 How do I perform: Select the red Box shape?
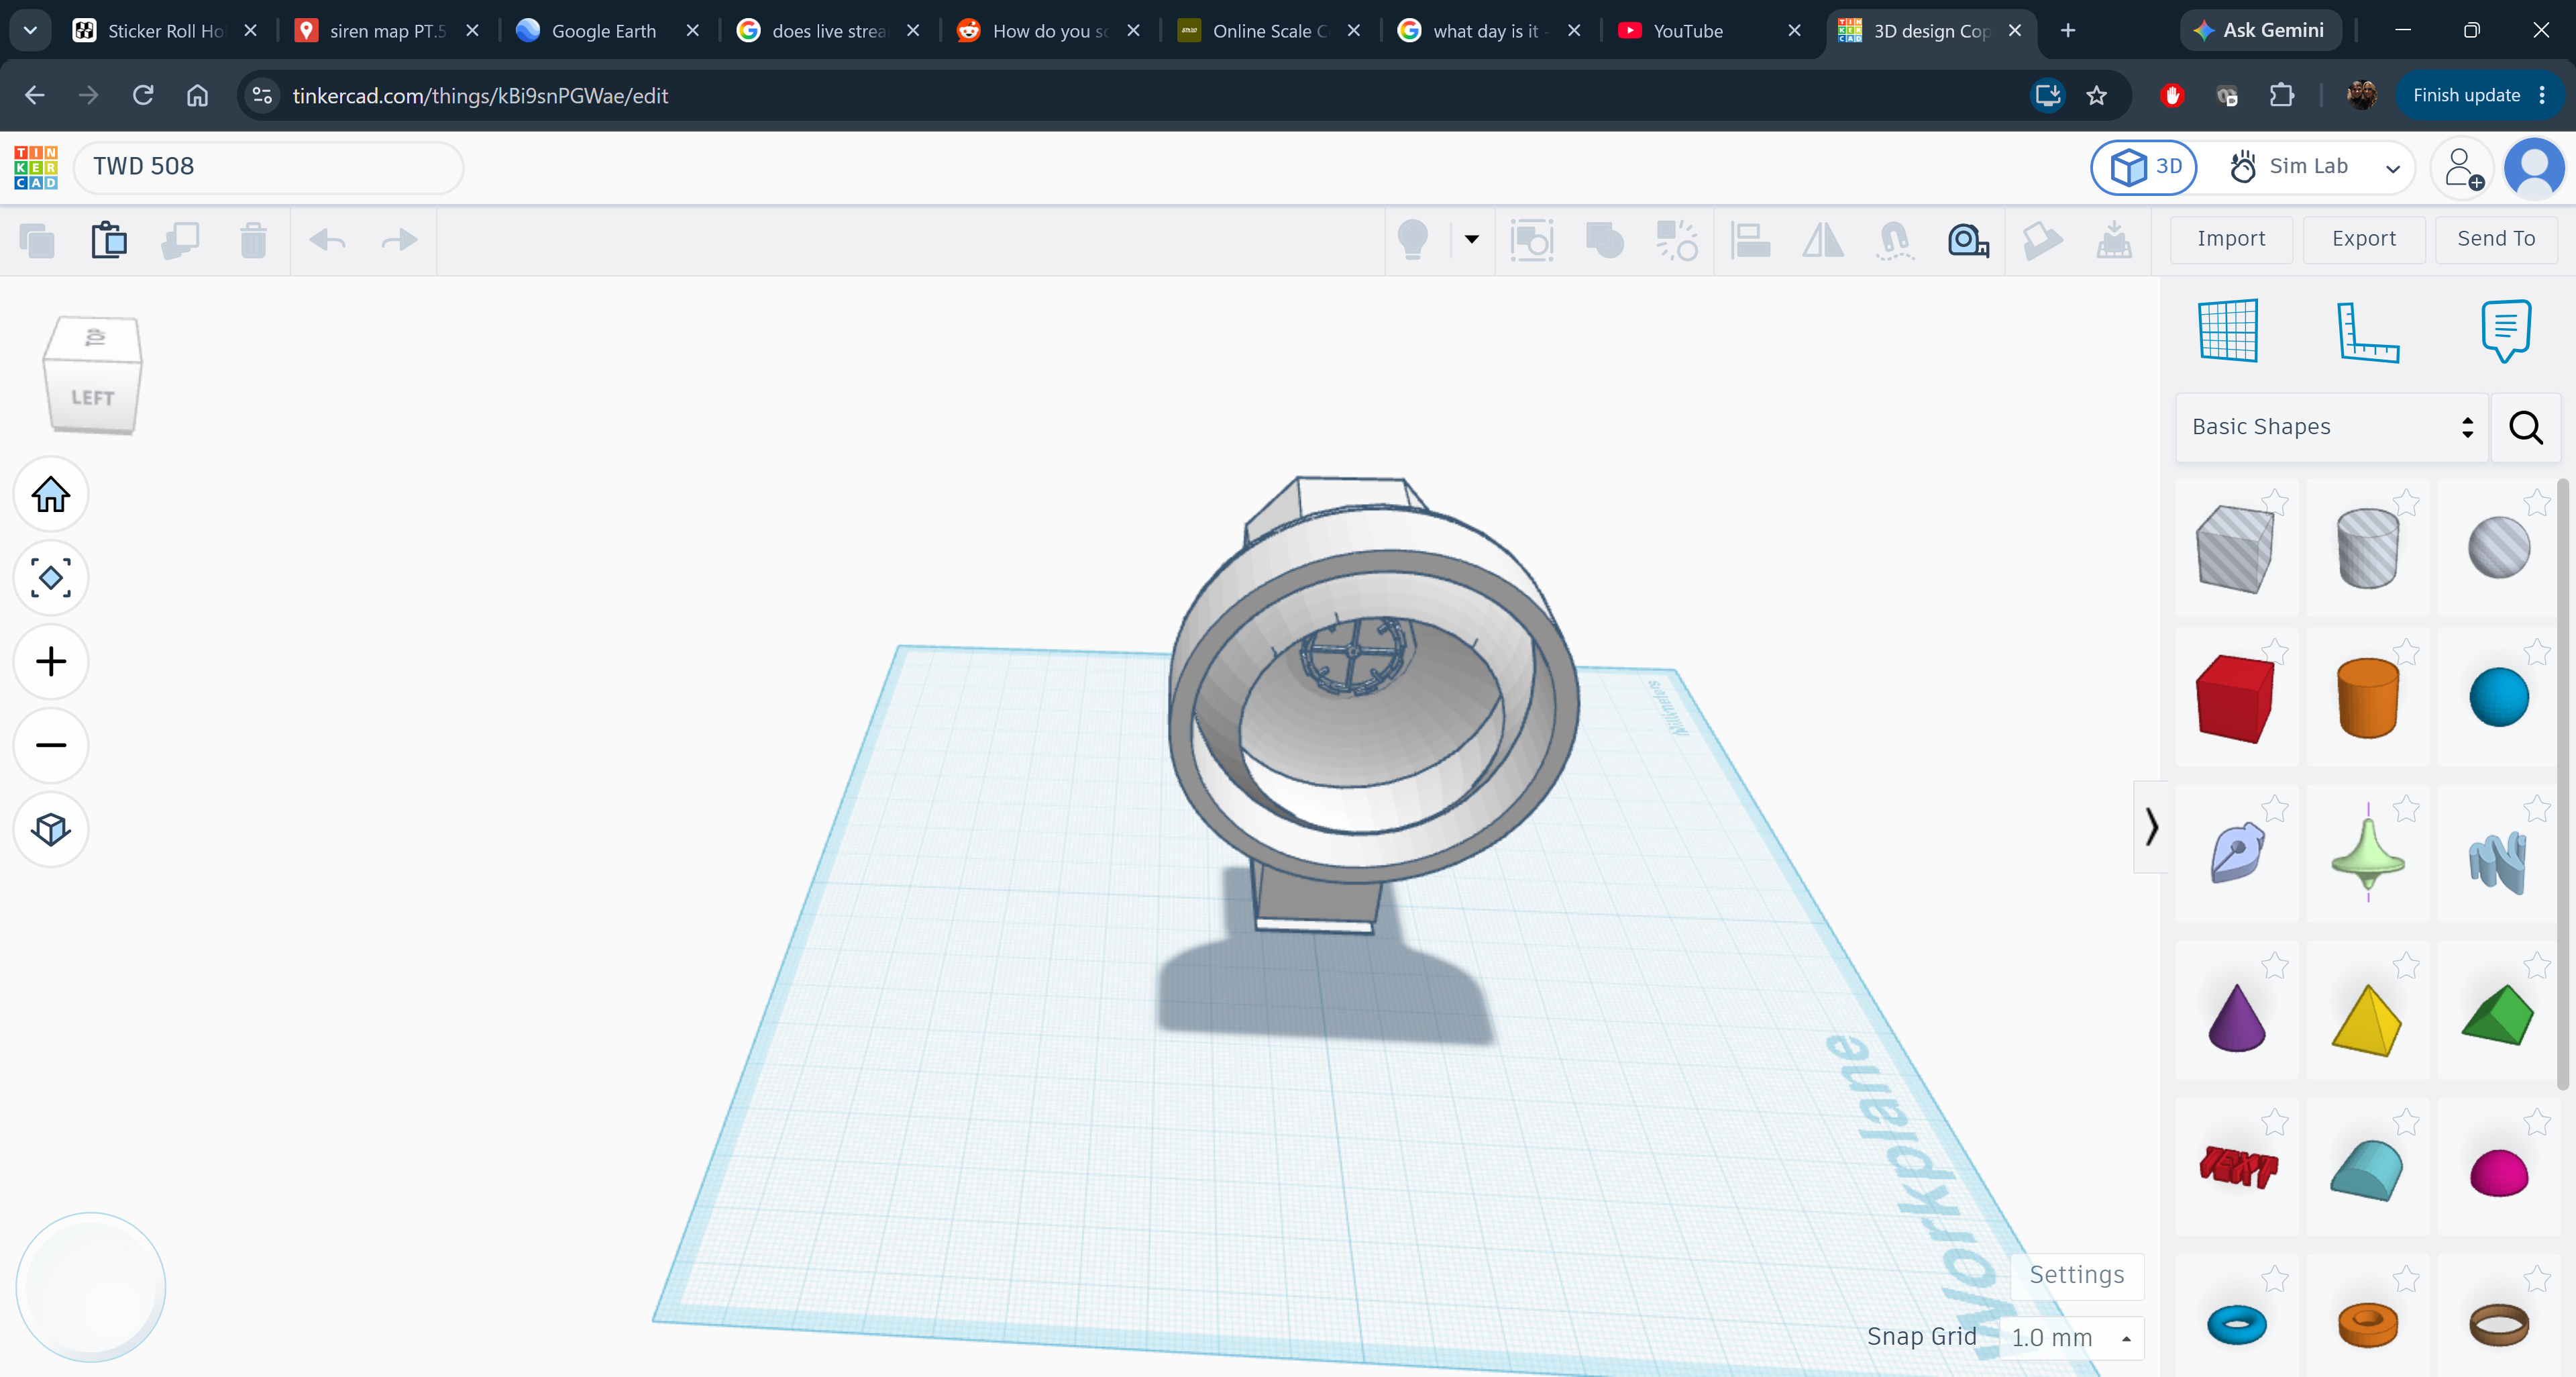pos(2235,698)
